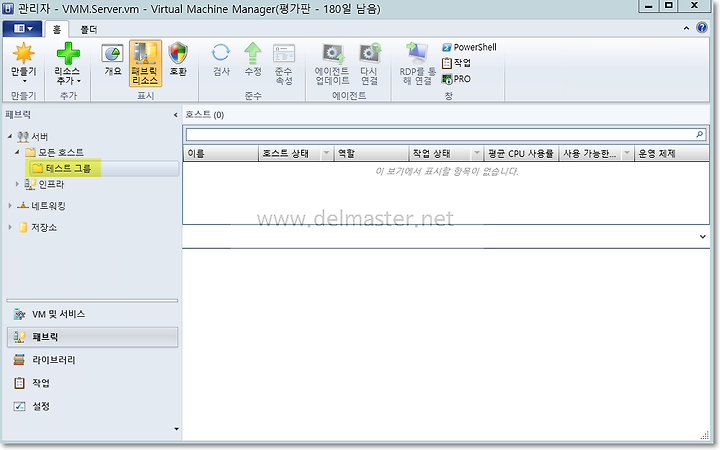
Task: Switch to the 폴더 ribbon tab
Action: [x=89, y=29]
